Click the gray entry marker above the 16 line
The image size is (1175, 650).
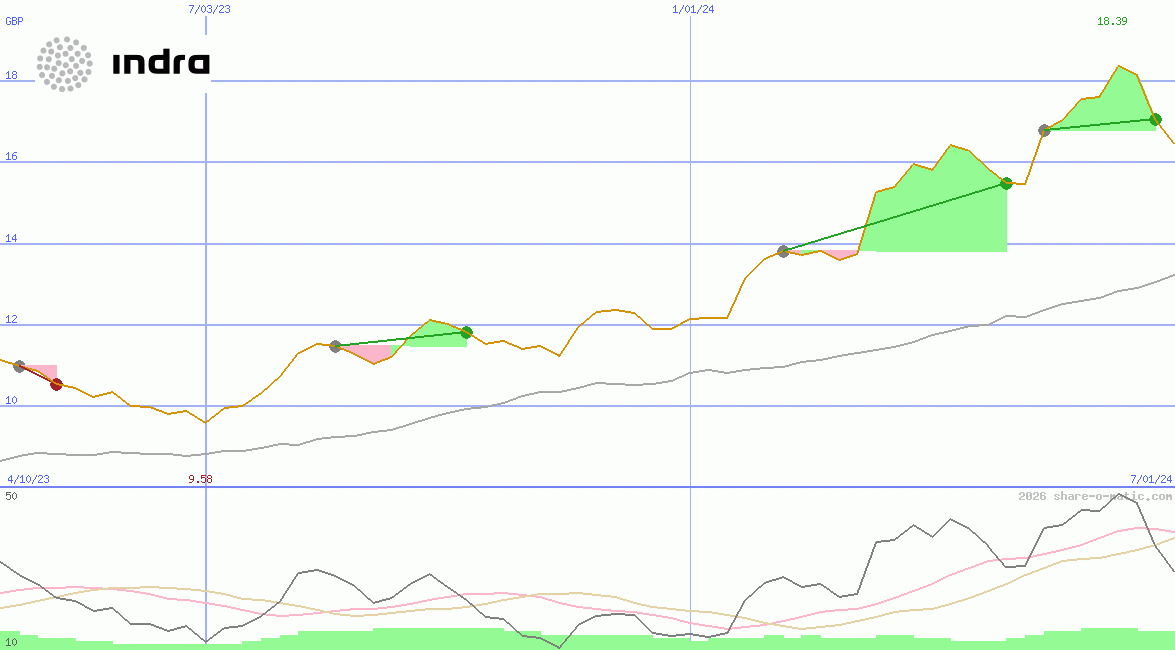(x=1044, y=130)
